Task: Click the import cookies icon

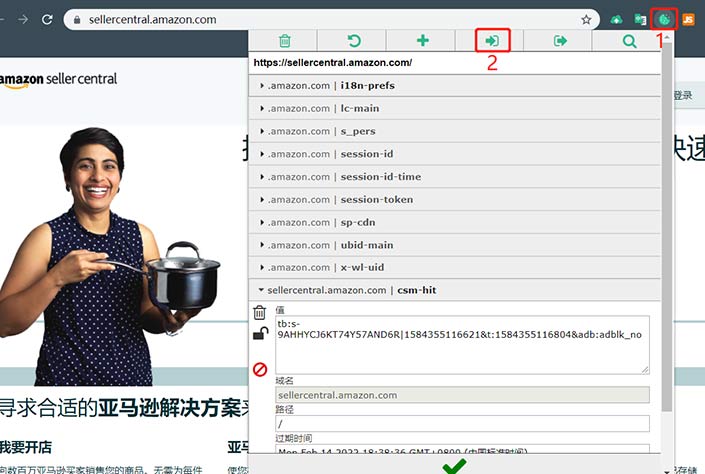Action: pyautogui.click(x=492, y=41)
